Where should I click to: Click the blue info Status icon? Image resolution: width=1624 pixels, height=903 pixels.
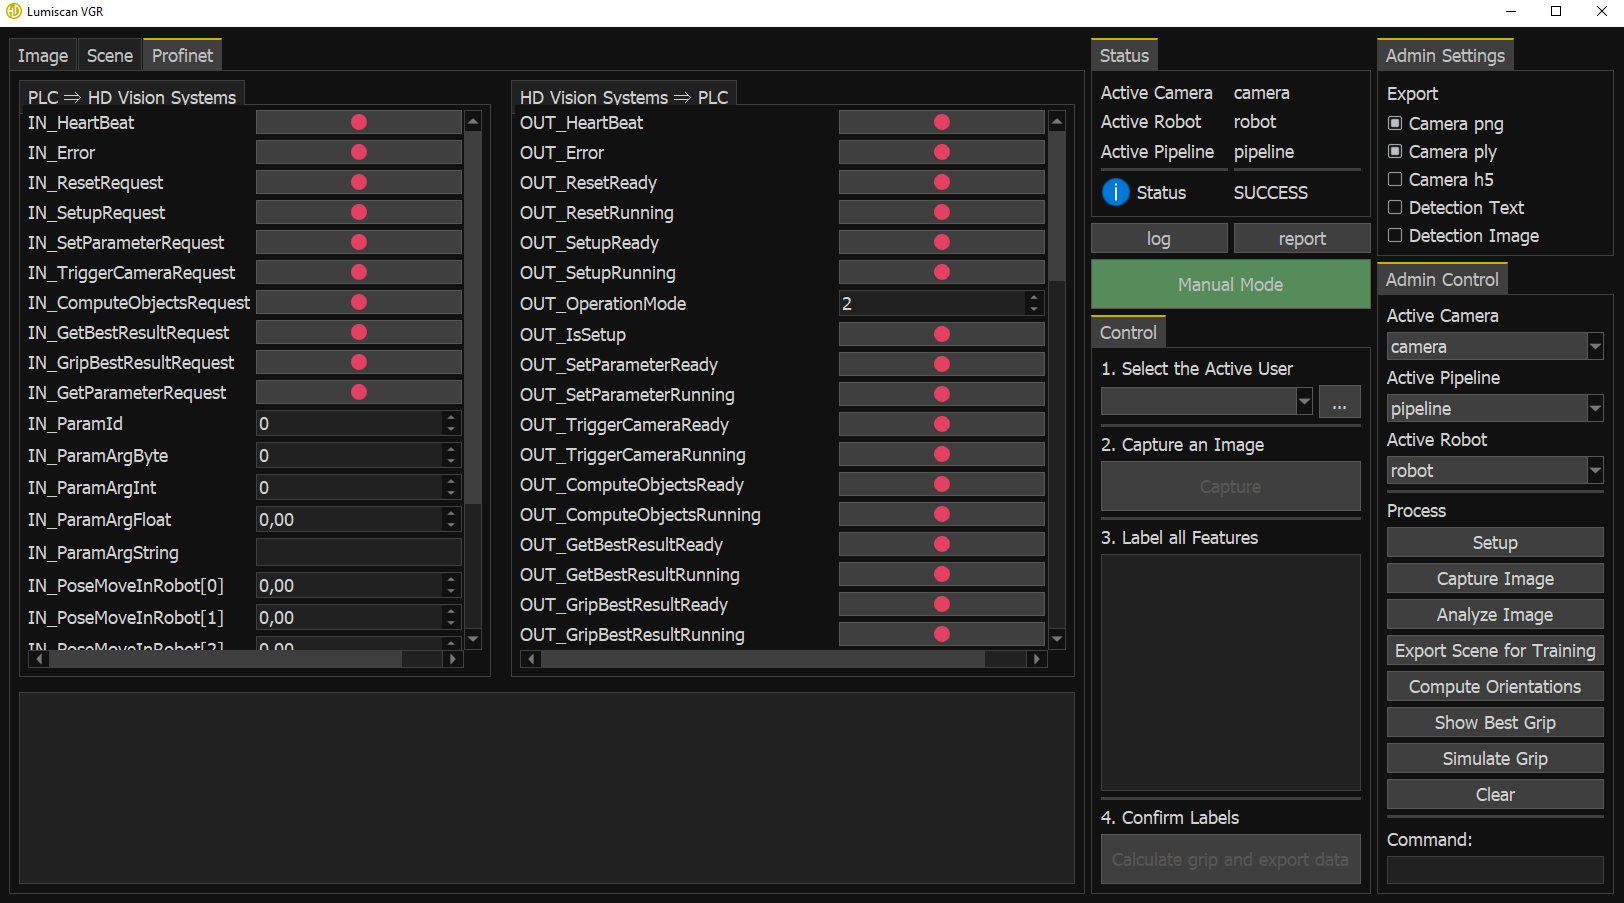click(1115, 192)
